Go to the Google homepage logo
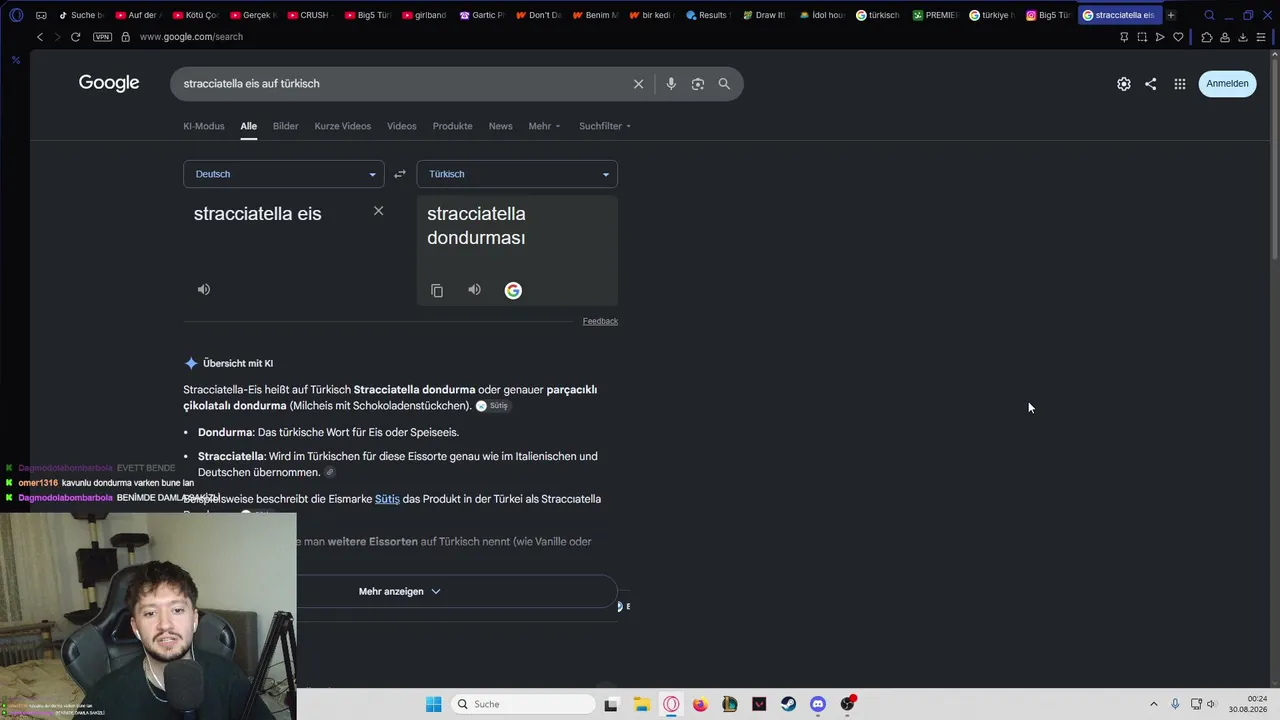This screenshot has height=720, width=1280. click(109, 83)
